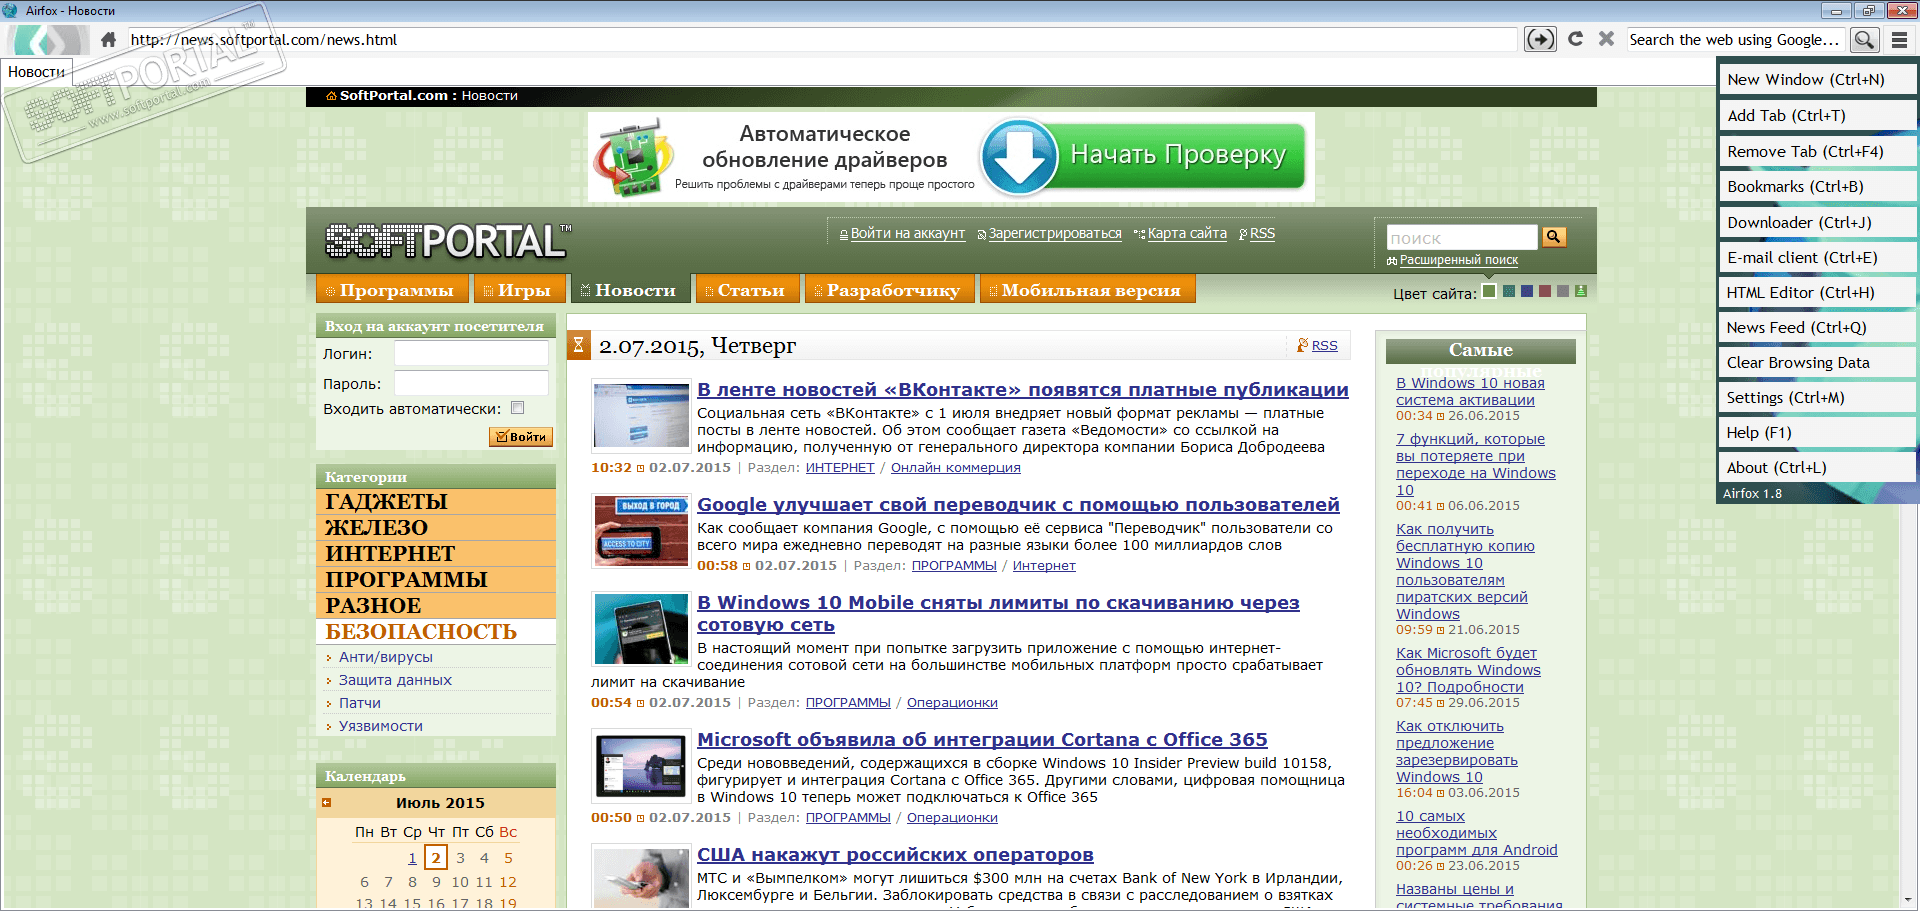The image size is (1920, 911).
Task: Select the red site color swatch
Action: (x=1545, y=291)
